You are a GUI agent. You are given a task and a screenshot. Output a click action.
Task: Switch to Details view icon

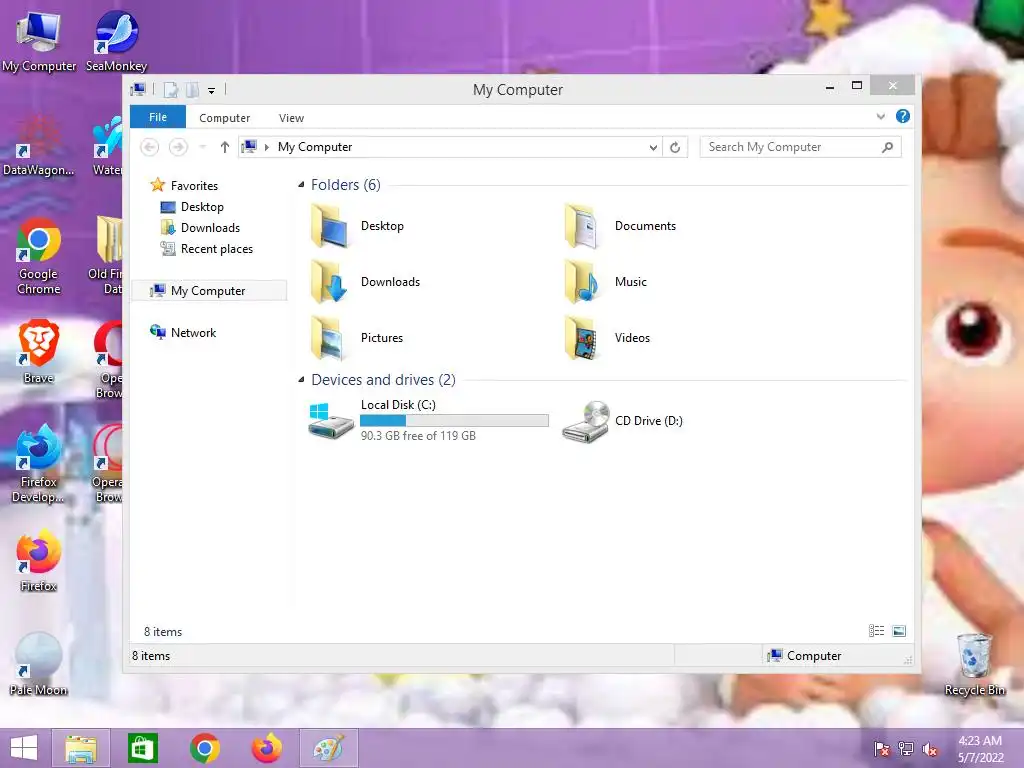click(x=876, y=631)
